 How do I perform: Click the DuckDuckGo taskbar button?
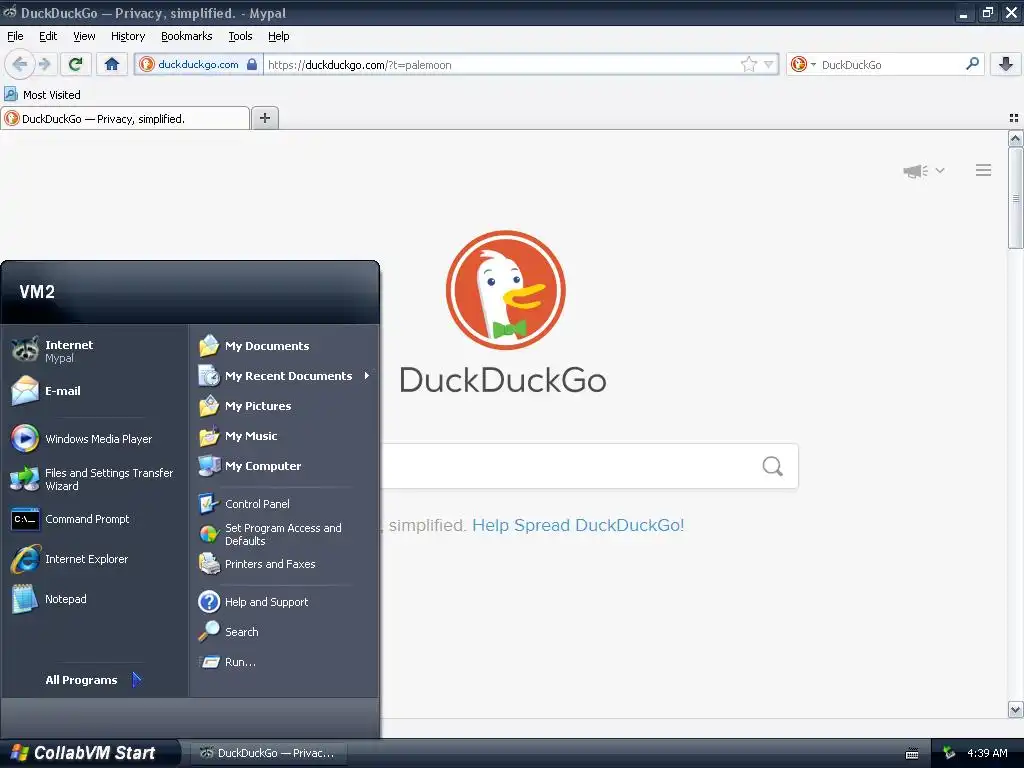270,753
